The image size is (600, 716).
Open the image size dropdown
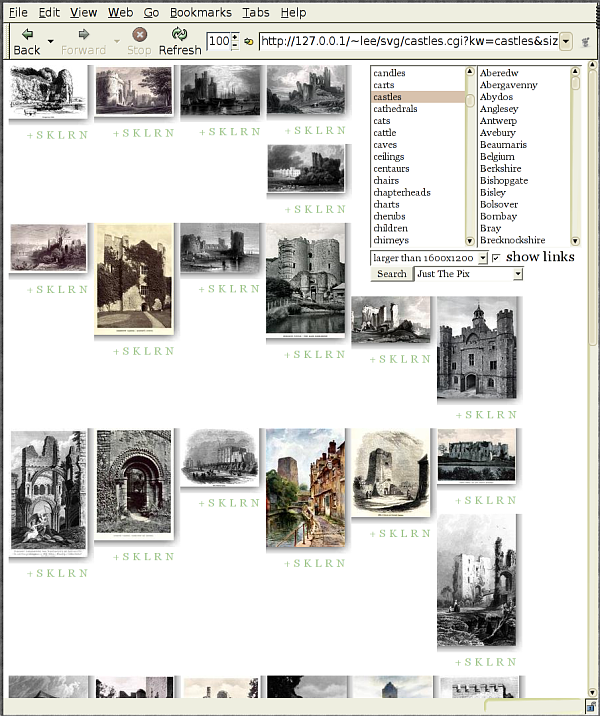[x=429, y=258]
